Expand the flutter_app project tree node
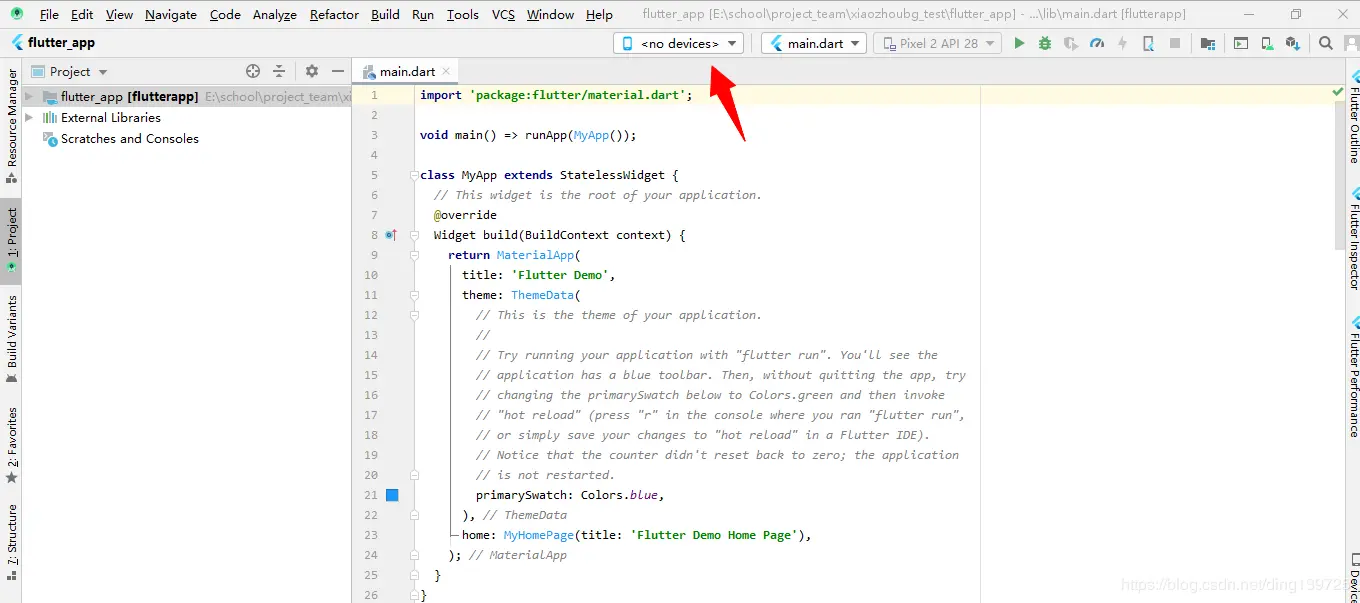Screen dimensions: 1360x603 pos(29,97)
